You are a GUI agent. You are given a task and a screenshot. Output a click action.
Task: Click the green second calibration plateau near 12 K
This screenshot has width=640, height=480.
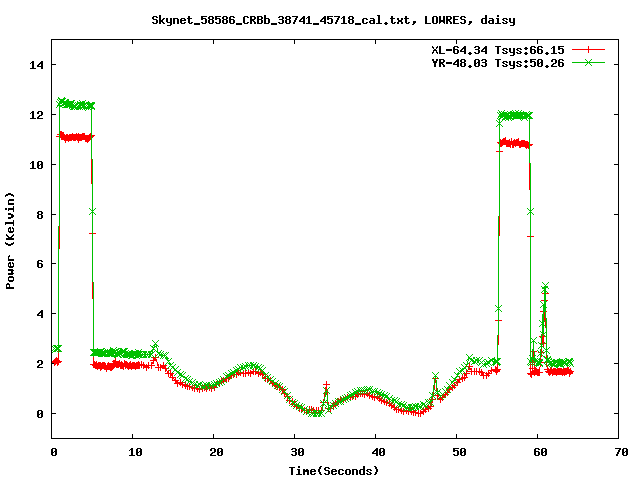tap(515, 116)
